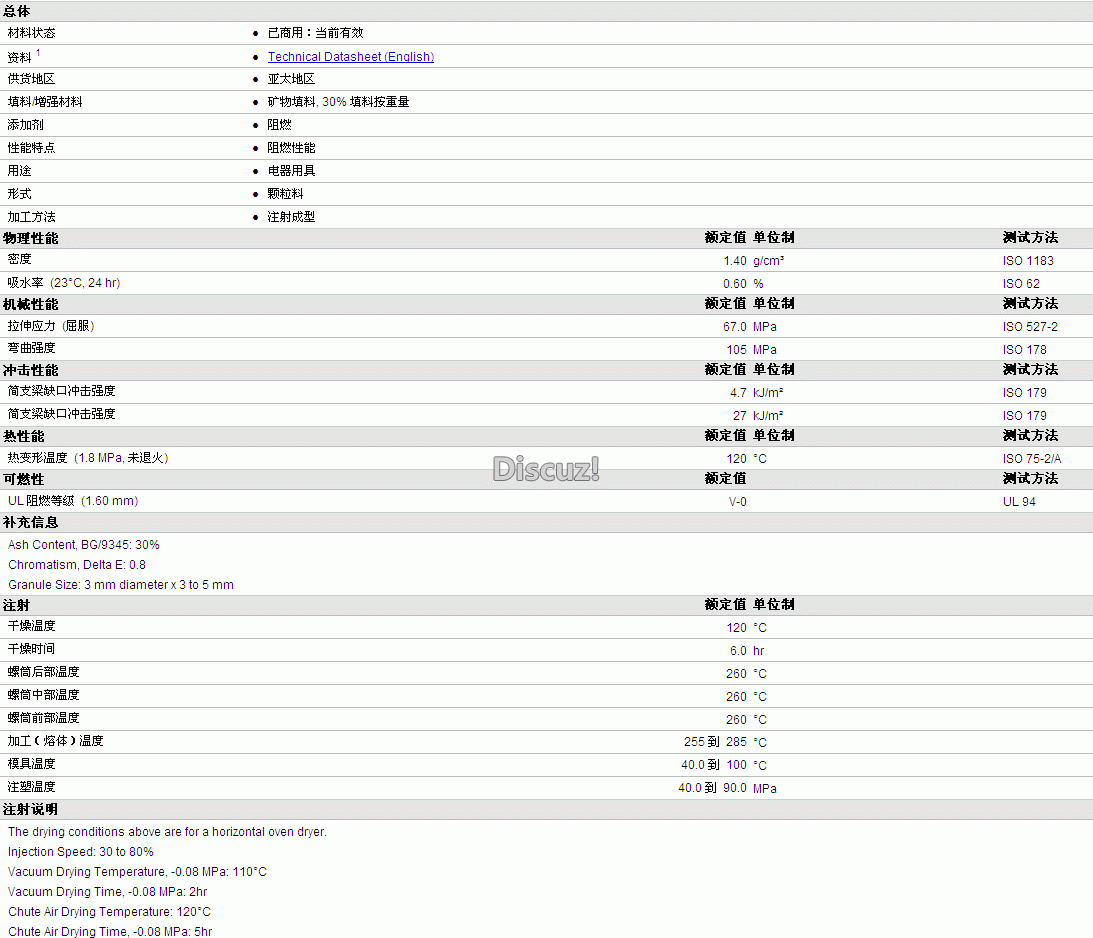Select the 注塑温度 range 40.0 到 90.0
Image resolution: width=1093 pixels, height=938 pixels.
coord(712,788)
